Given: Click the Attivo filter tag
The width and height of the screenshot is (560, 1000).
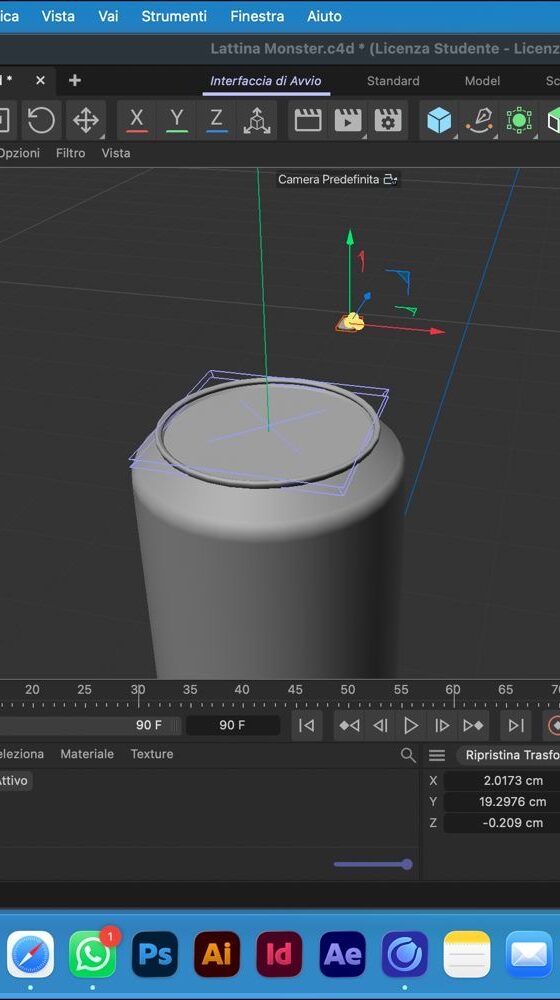Looking at the screenshot, I should [x=15, y=781].
